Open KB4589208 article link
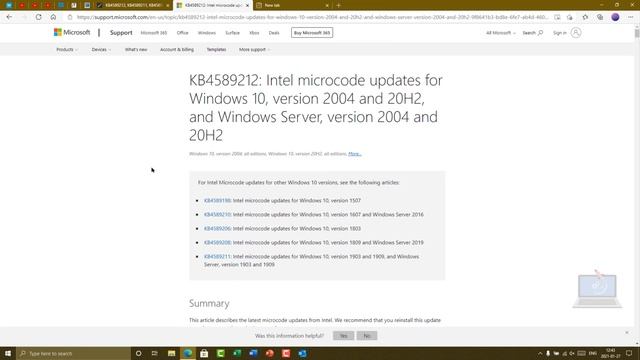This screenshot has height=360, width=640. pos(217,242)
